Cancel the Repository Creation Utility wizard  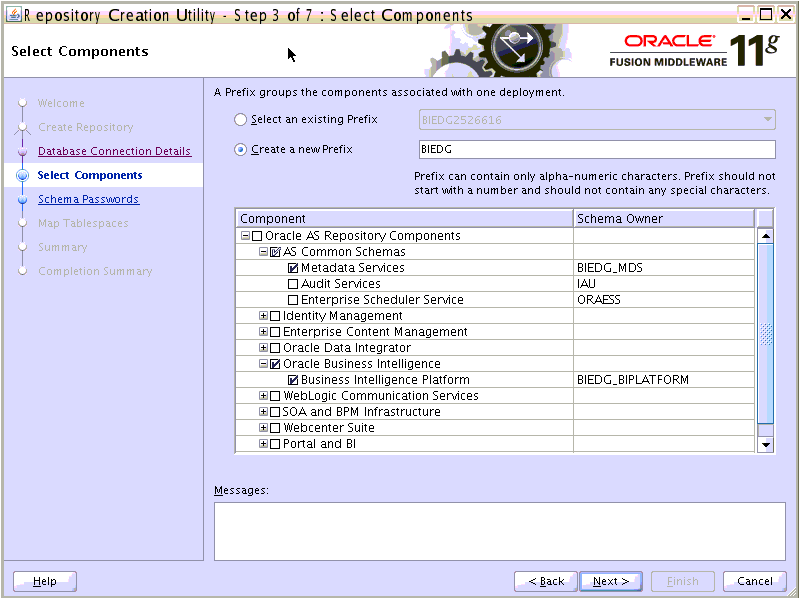tap(755, 581)
